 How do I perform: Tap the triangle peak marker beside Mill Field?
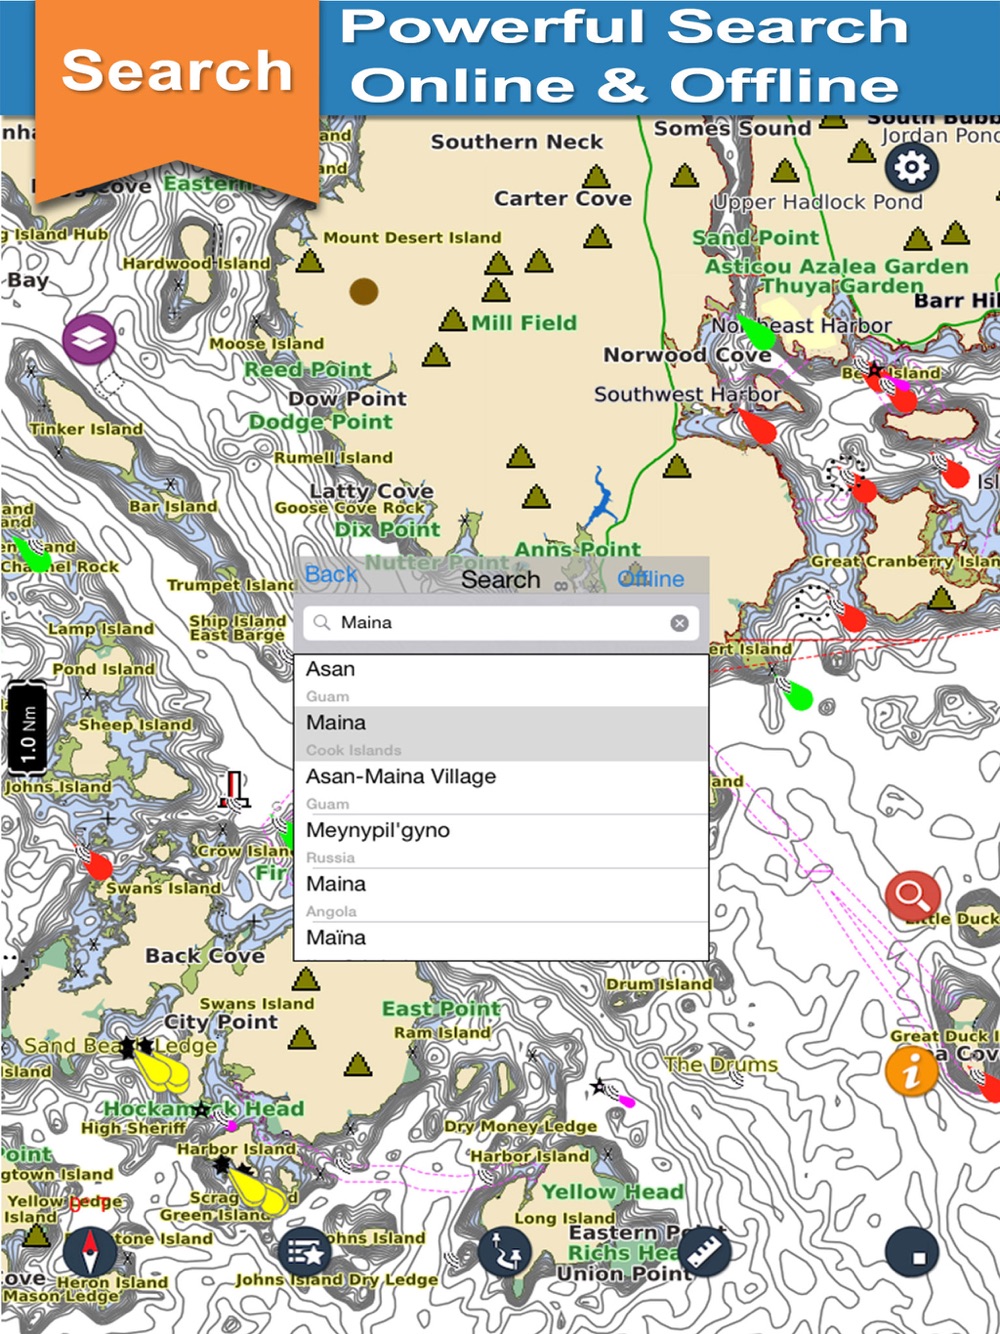click(x=453, y=321)
